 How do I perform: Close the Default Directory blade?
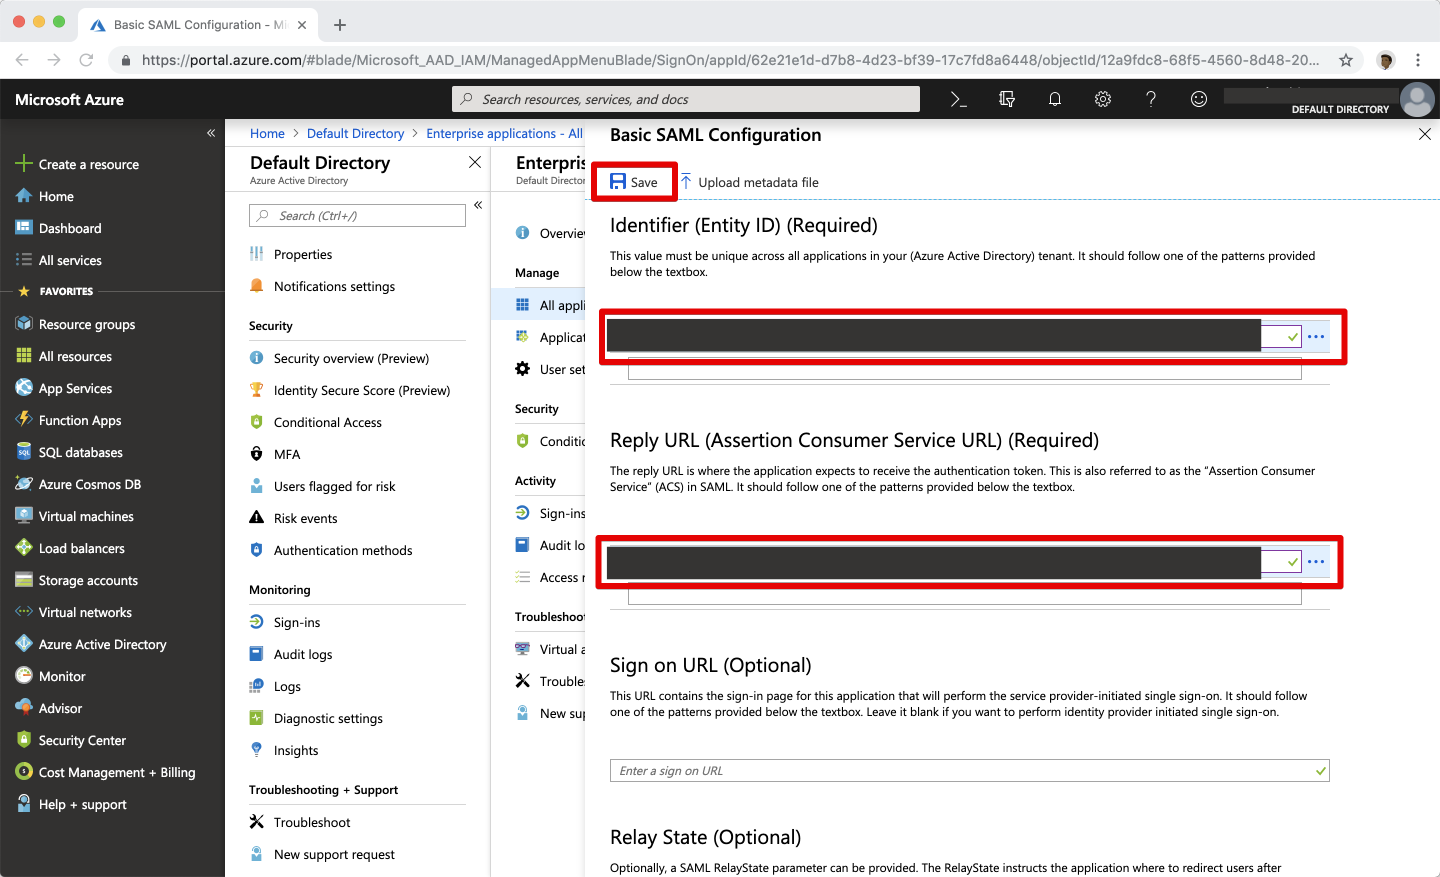coord(475,162)
